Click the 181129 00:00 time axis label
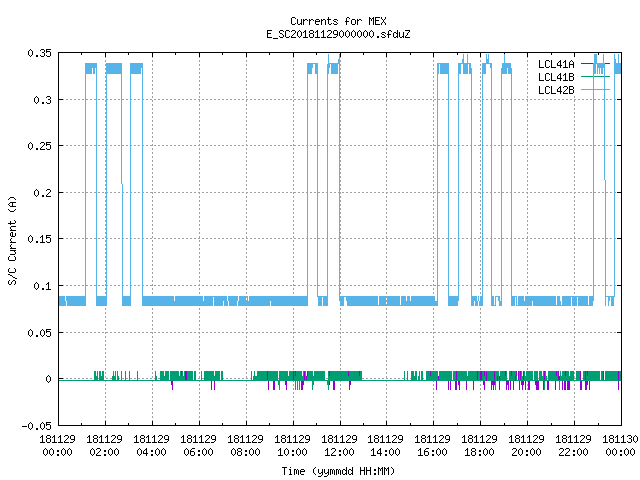640x480 pixels. [x=58, y=446]
